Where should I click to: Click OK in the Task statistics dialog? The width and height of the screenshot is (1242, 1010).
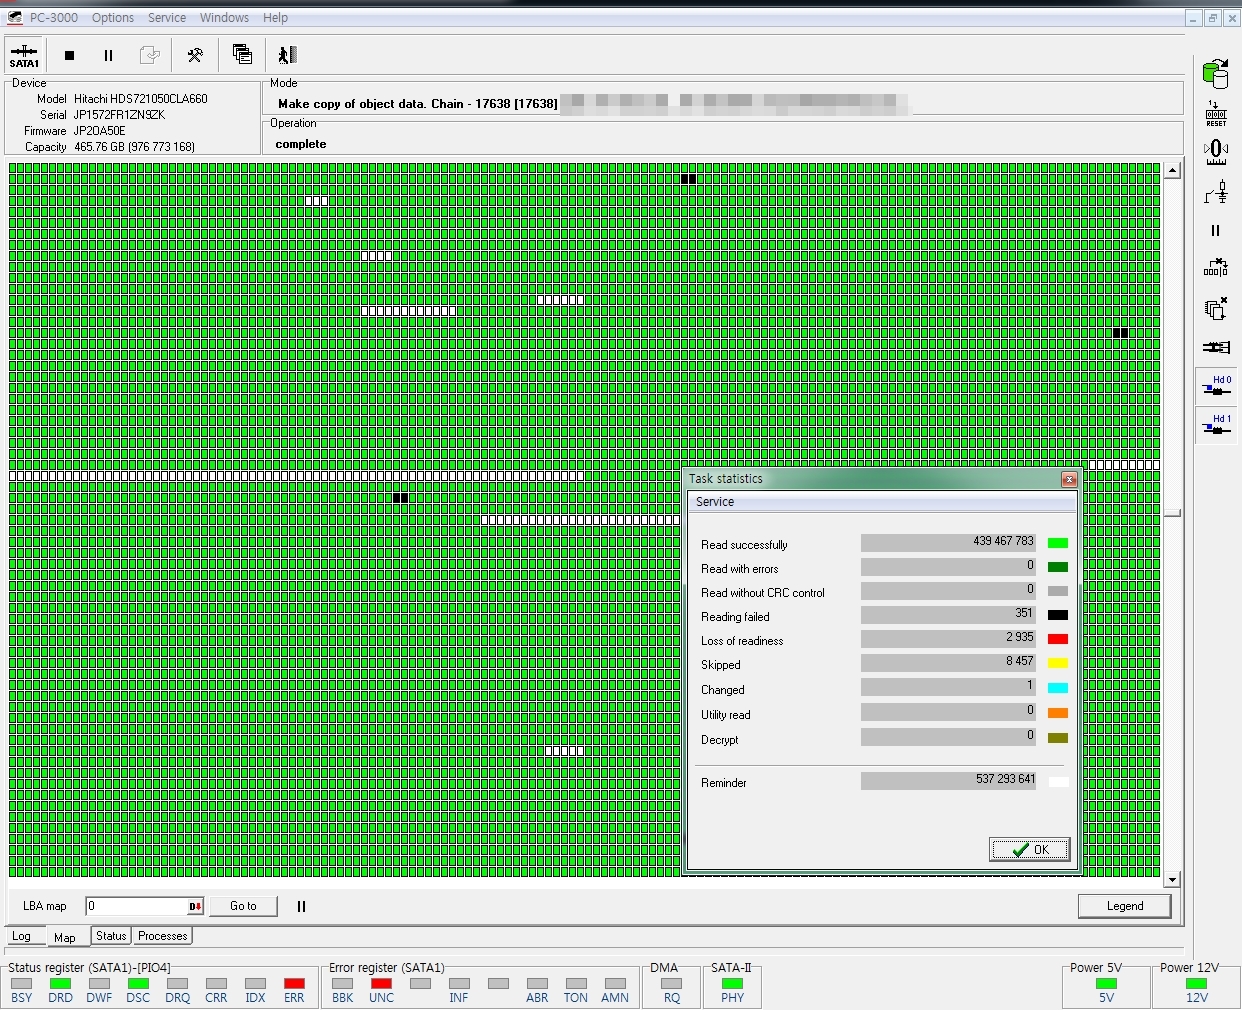coord(1030,850)
